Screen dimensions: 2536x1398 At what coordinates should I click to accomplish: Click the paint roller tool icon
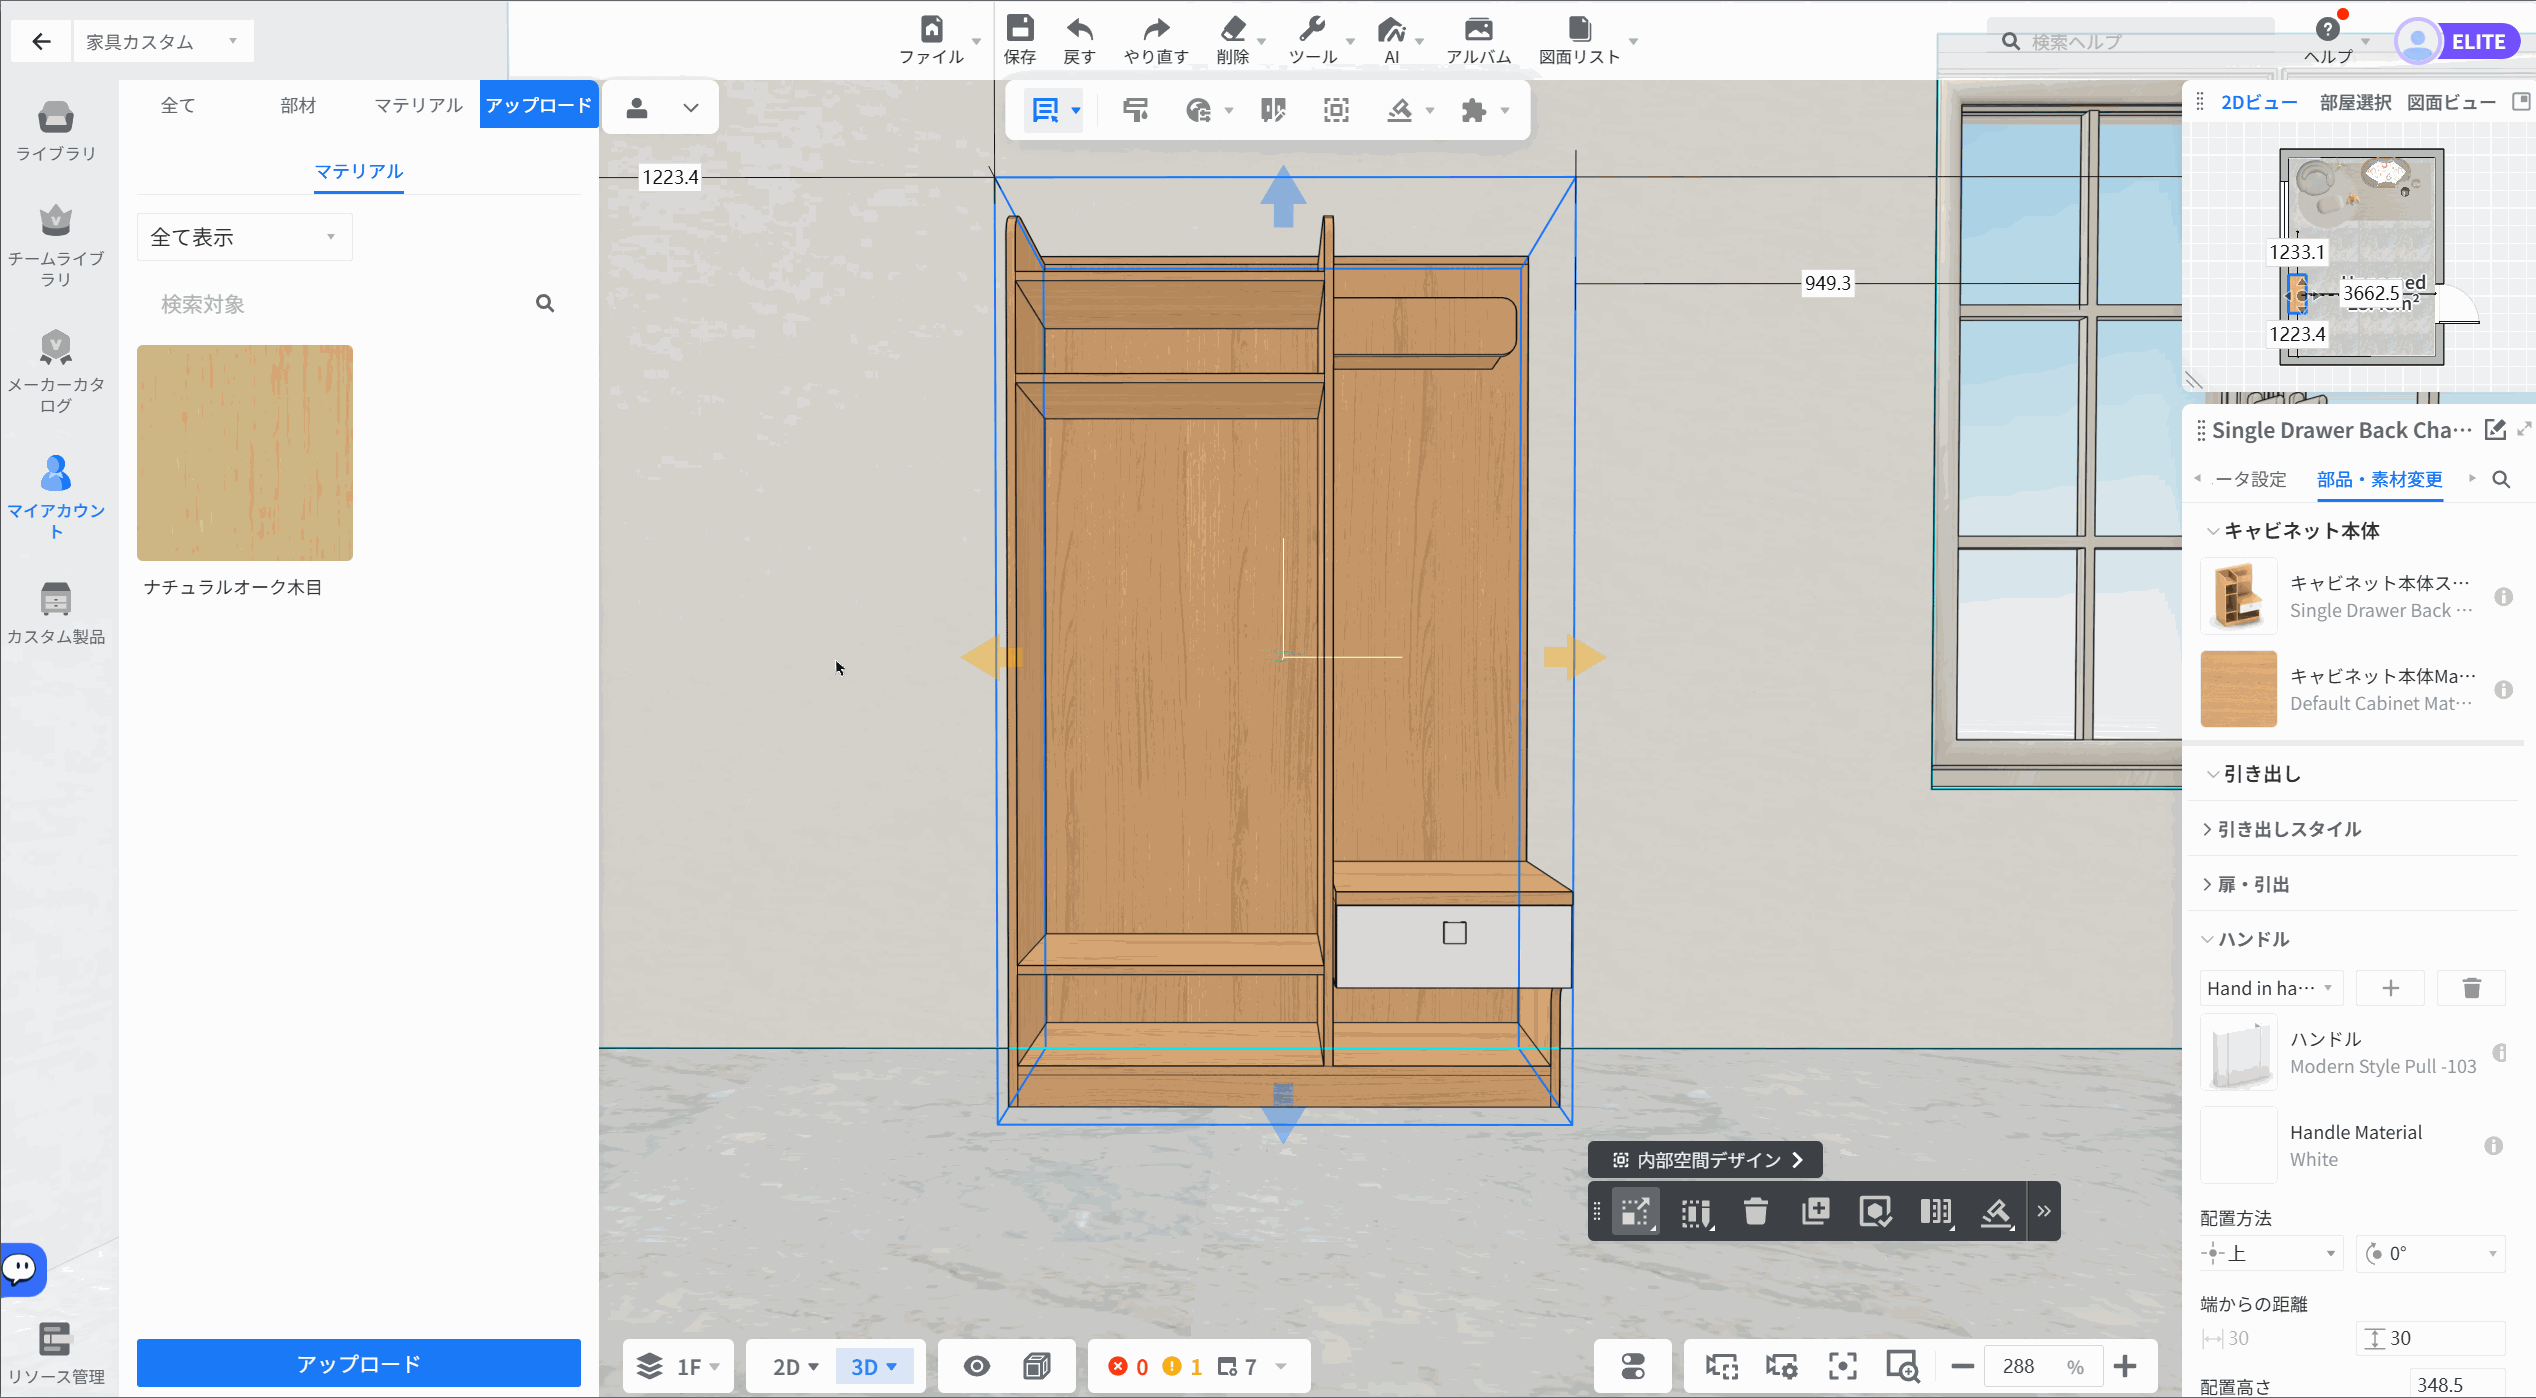[1135, 110]
